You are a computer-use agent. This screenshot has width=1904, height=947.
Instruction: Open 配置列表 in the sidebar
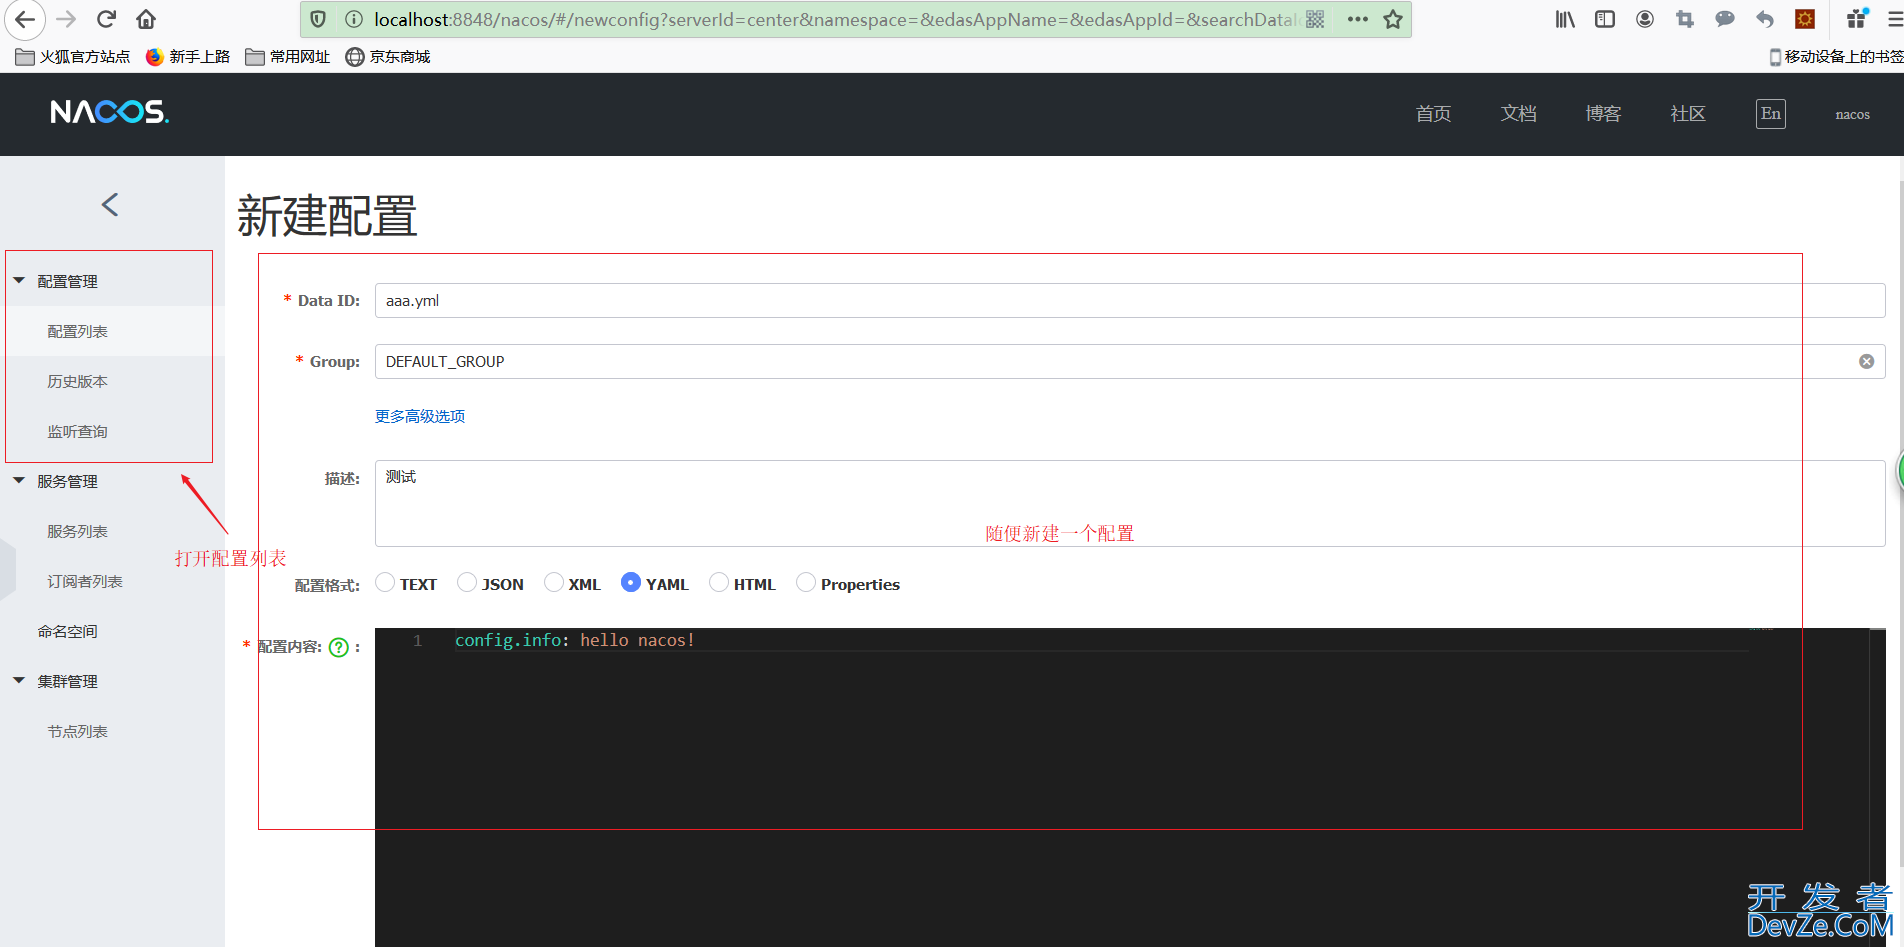pyautogui.click(x=77, y=331)
